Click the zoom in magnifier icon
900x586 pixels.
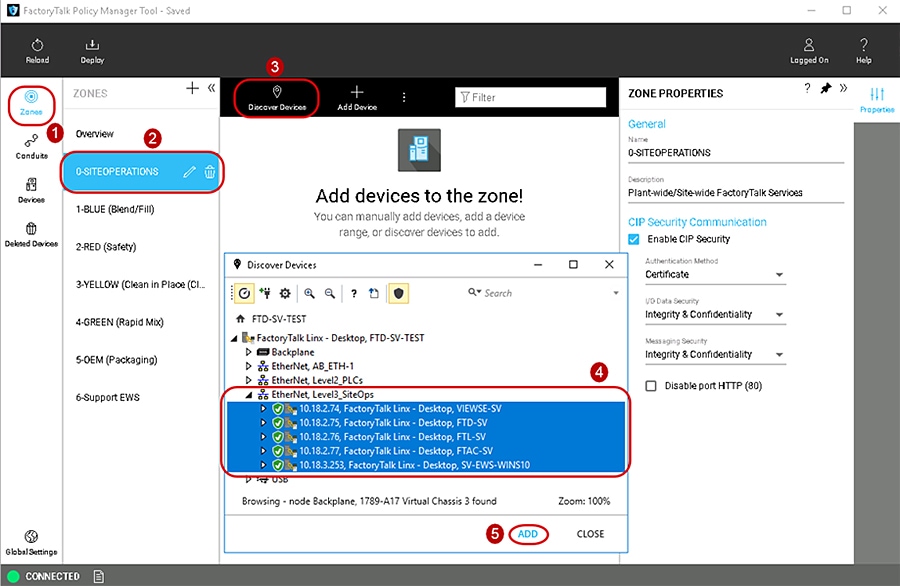coord(309,293)
